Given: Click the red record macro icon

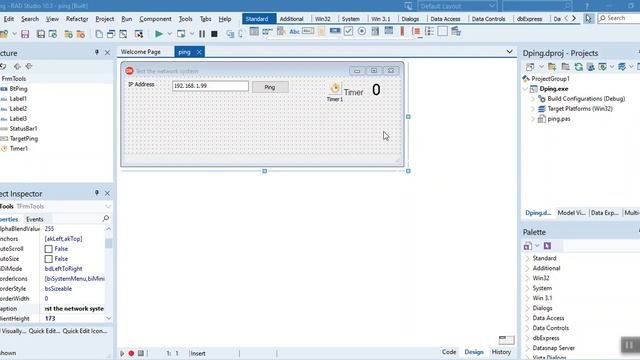Looking at the screenshot, I should coord(131,353).
